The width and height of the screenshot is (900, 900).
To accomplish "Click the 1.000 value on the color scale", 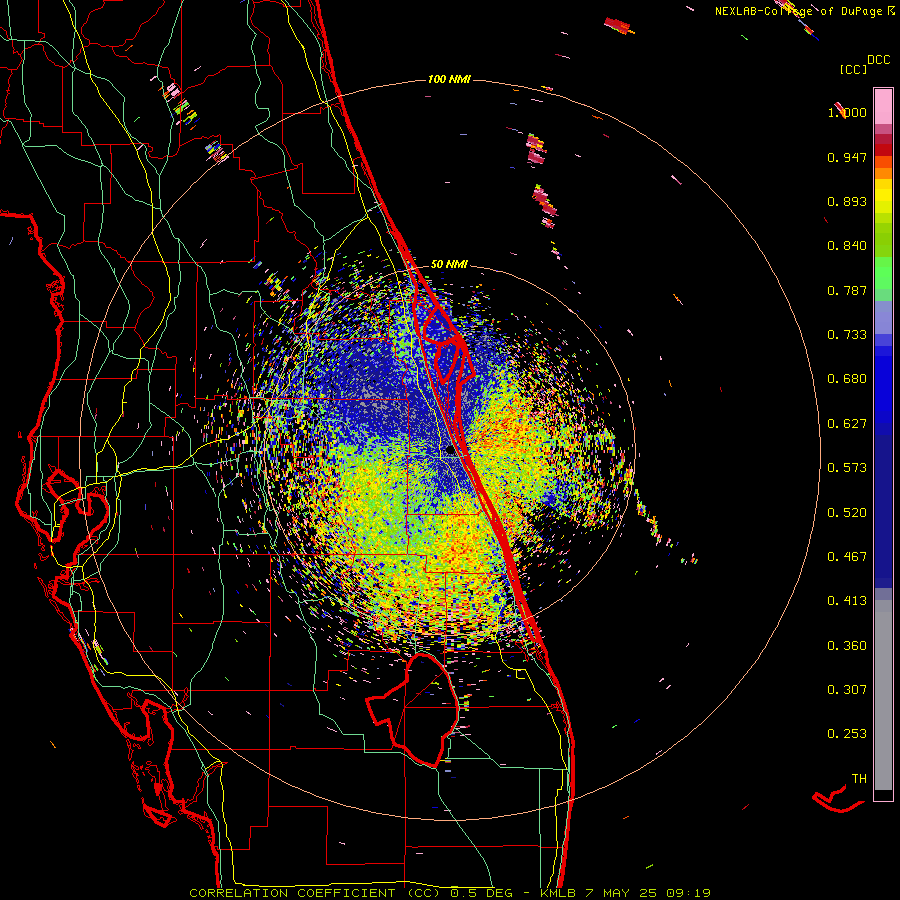I will [x=847, y=112].
